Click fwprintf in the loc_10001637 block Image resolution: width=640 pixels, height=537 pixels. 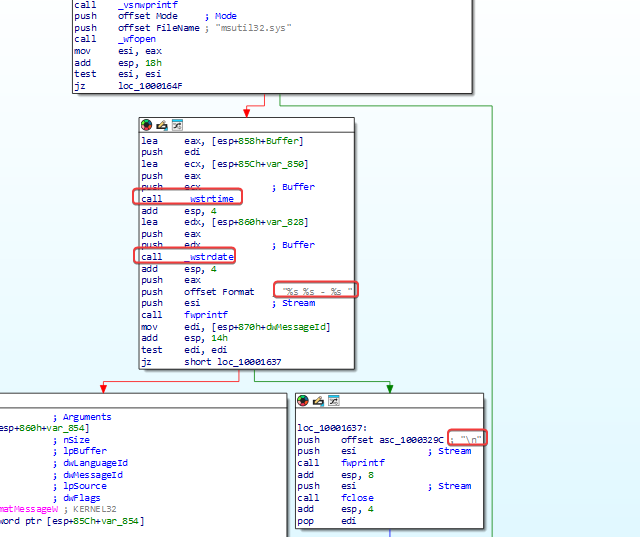coord(363,463)
